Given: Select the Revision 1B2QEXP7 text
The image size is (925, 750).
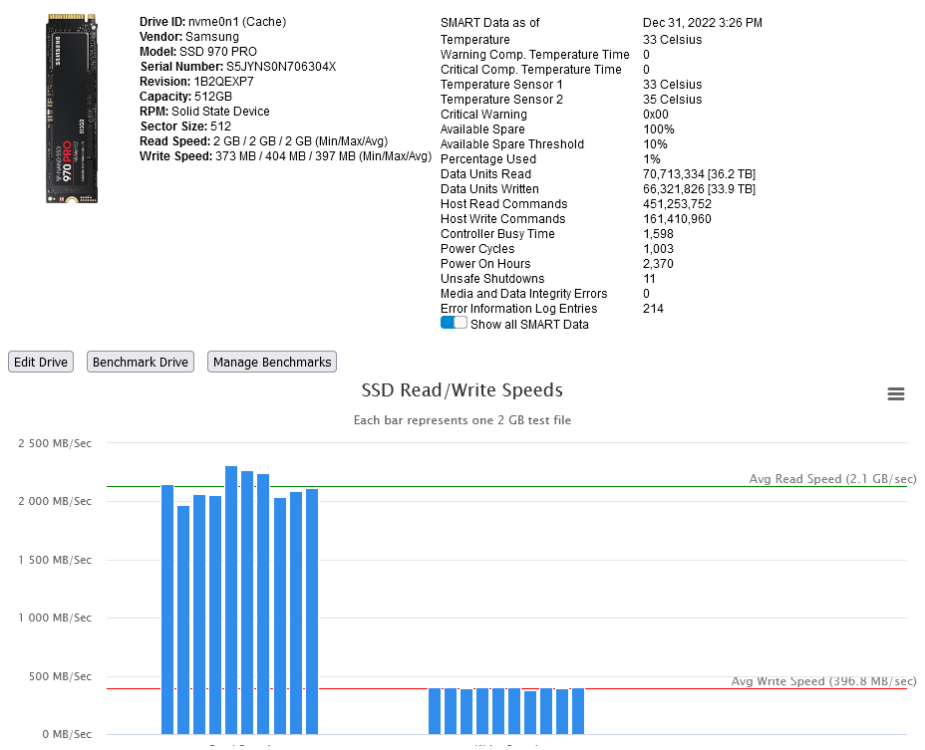Looking at the screenshot, I should tap(196, 81).
